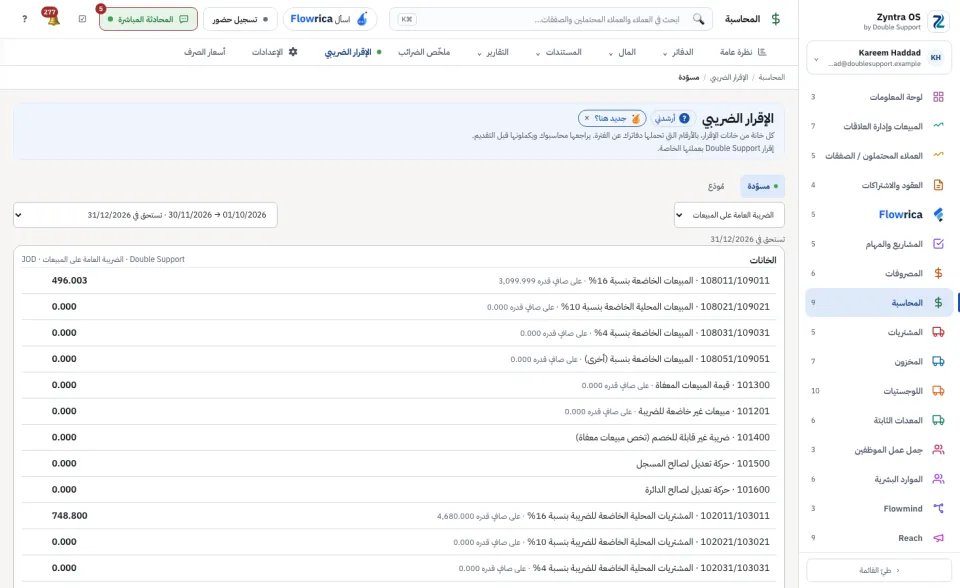Click the guide question mark icon beside title
The width and height of the screenshot is (960, 588).
684,118
